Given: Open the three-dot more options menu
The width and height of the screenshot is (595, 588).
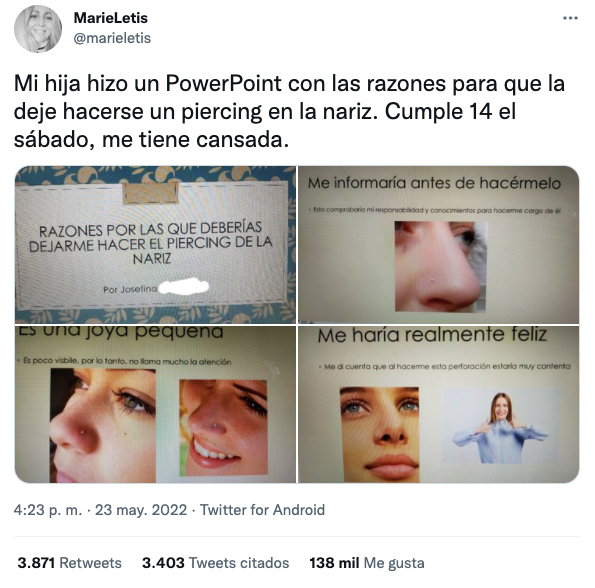Looking at the screenshot, I should (x=570, y=18).
